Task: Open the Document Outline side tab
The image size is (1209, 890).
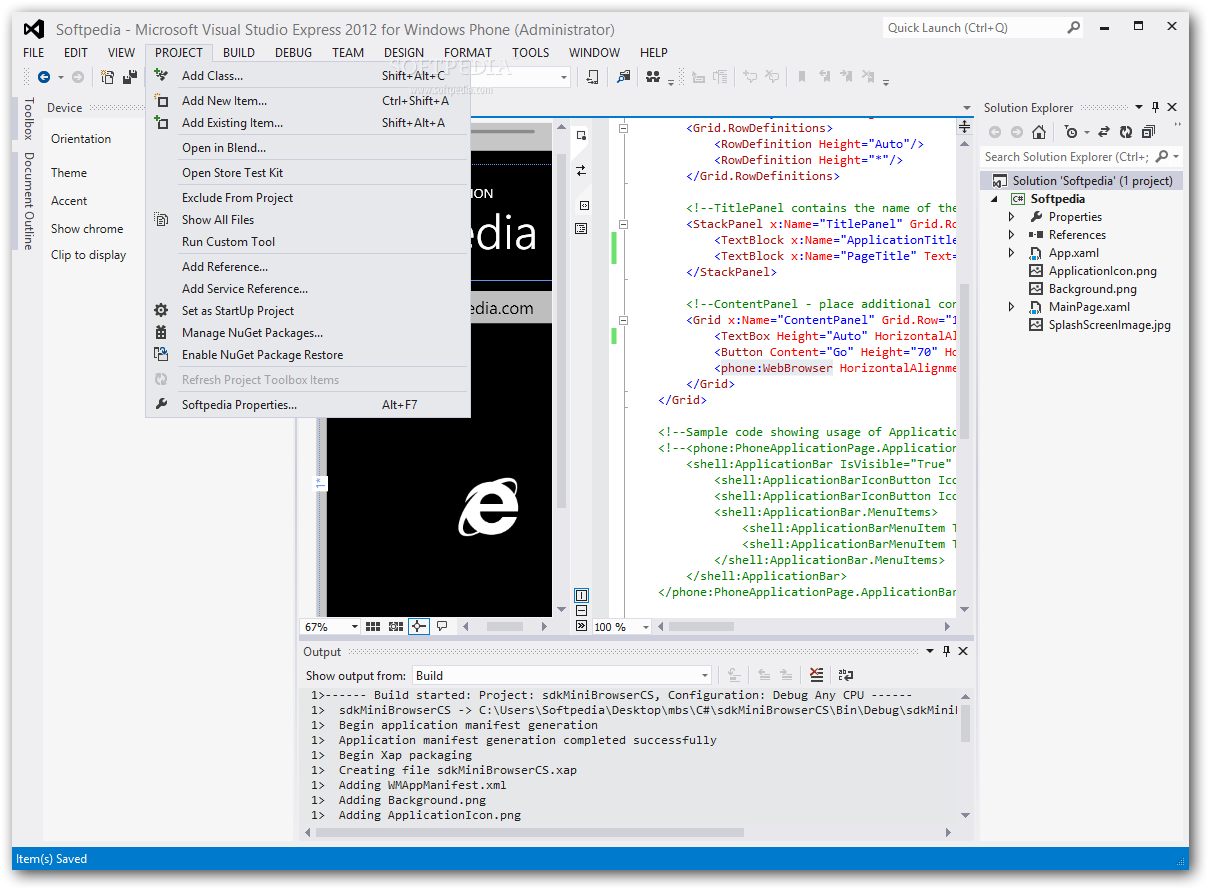Action: point(28,201)
